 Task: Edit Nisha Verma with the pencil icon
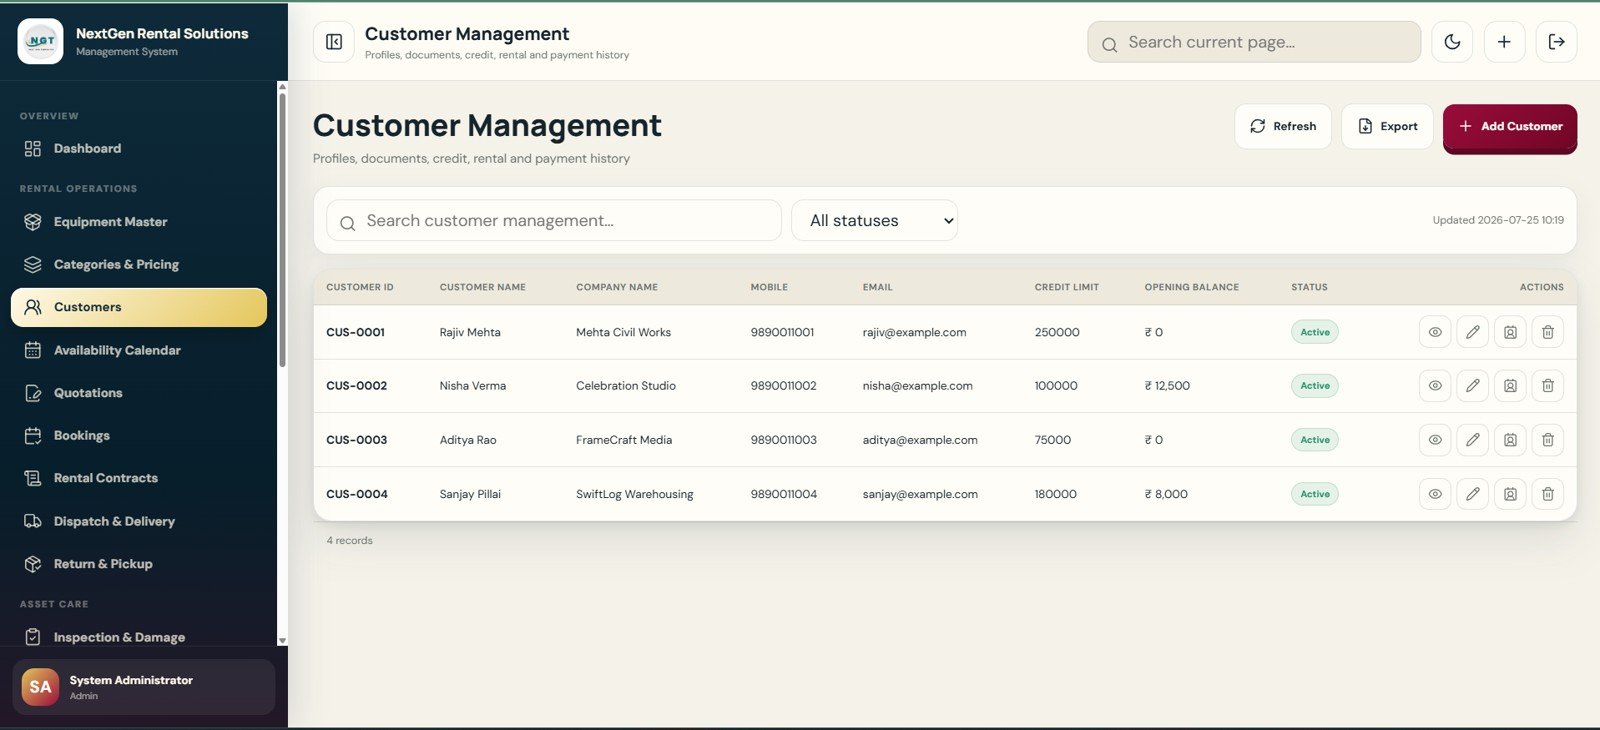coord(1473,385)
